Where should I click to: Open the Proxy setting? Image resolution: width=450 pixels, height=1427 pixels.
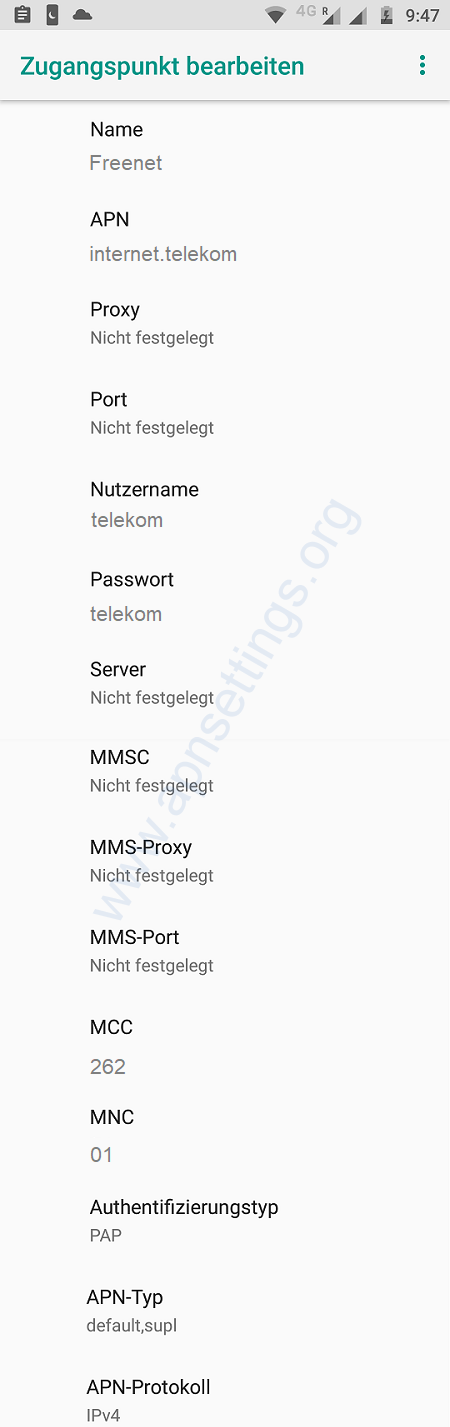coord(225,323)
